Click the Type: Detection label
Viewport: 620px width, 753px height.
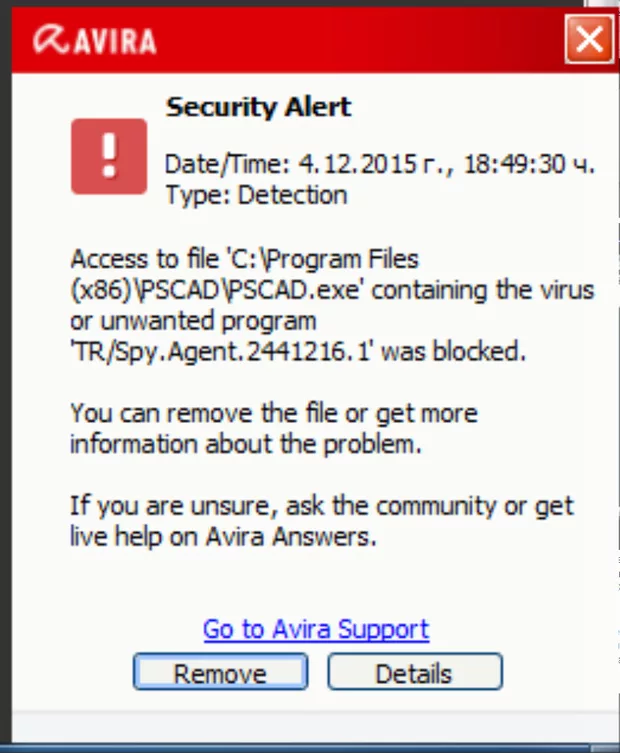click(x=256, y=194)
